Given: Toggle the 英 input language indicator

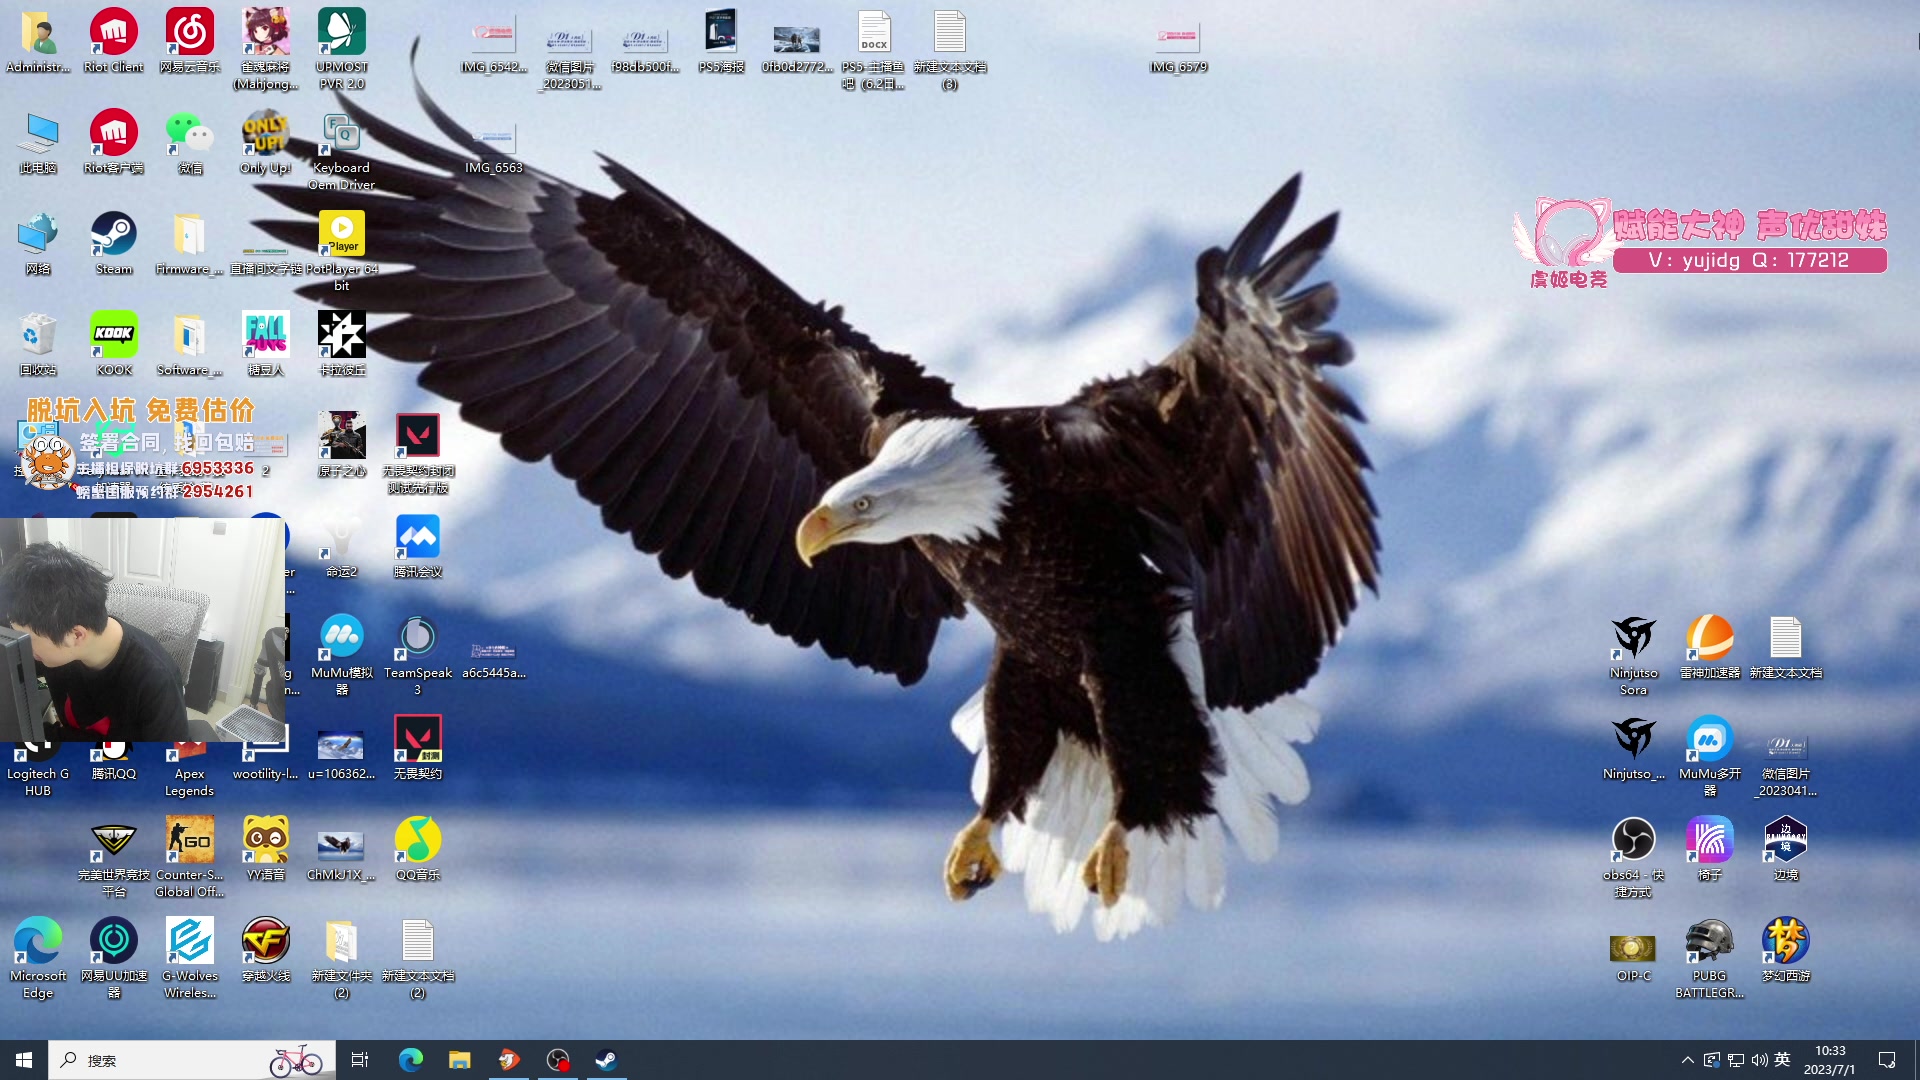Looking at the screenshot, I should pos(1782,1060).
